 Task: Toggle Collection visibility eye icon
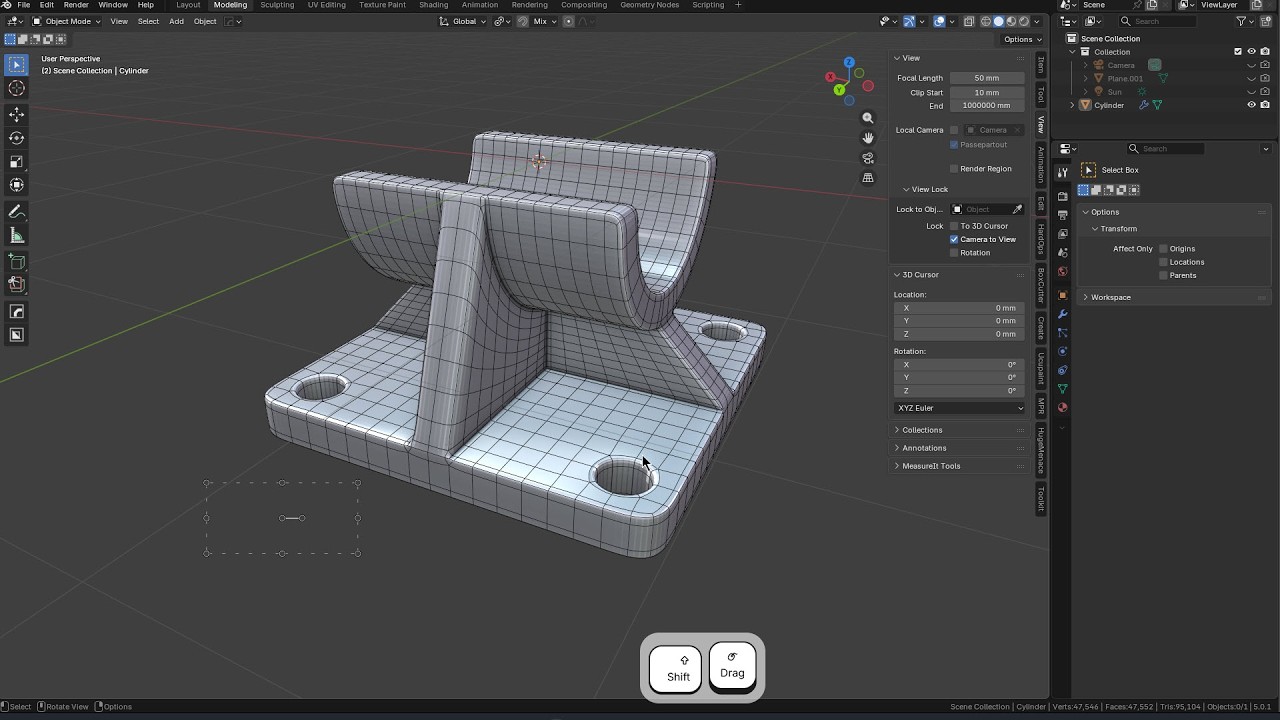pos(1251,52)
